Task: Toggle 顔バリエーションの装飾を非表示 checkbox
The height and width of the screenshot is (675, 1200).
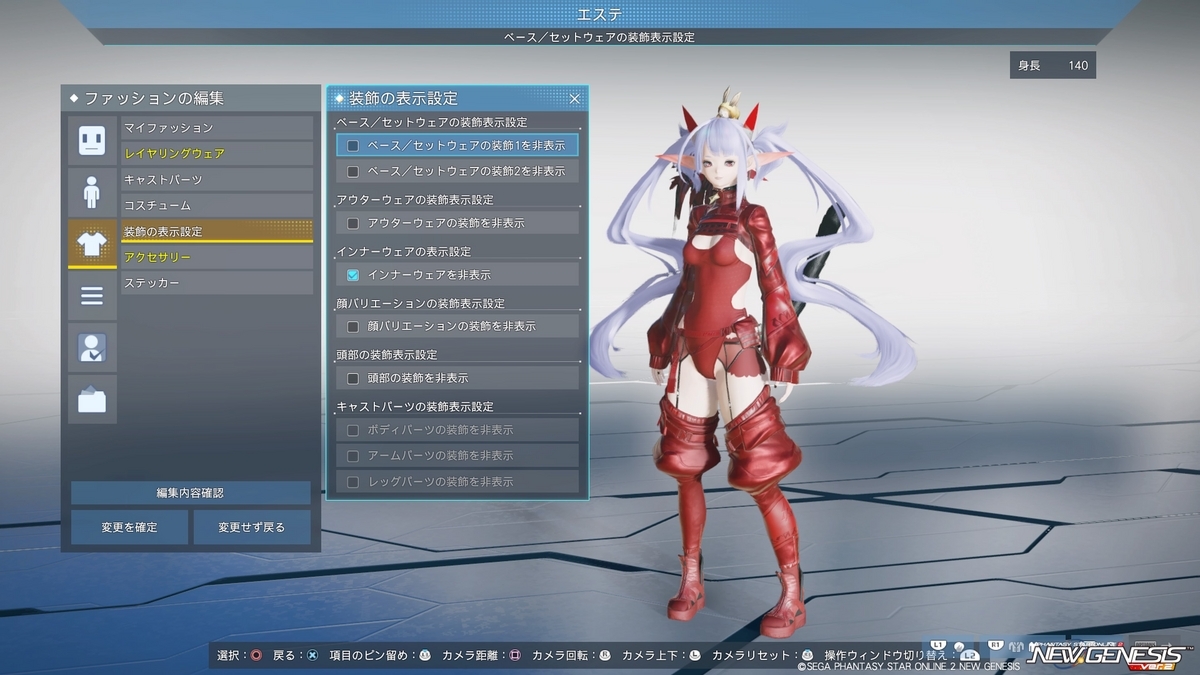Action: click(353, 327)
